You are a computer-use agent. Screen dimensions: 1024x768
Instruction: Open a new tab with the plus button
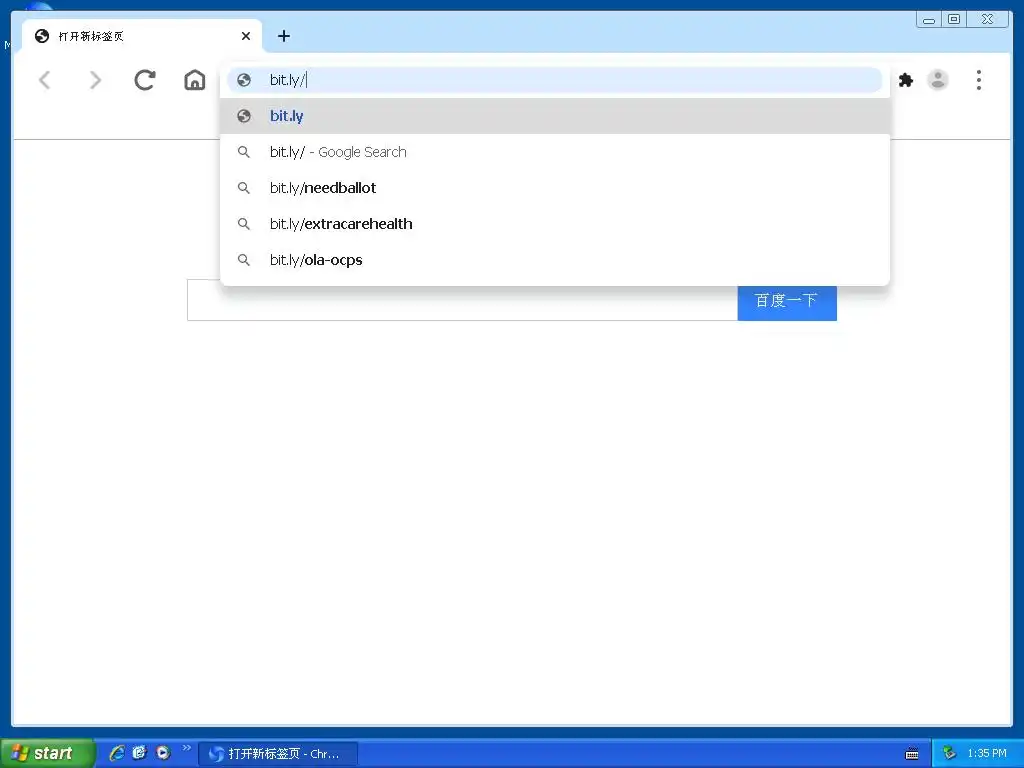(283, 36)
